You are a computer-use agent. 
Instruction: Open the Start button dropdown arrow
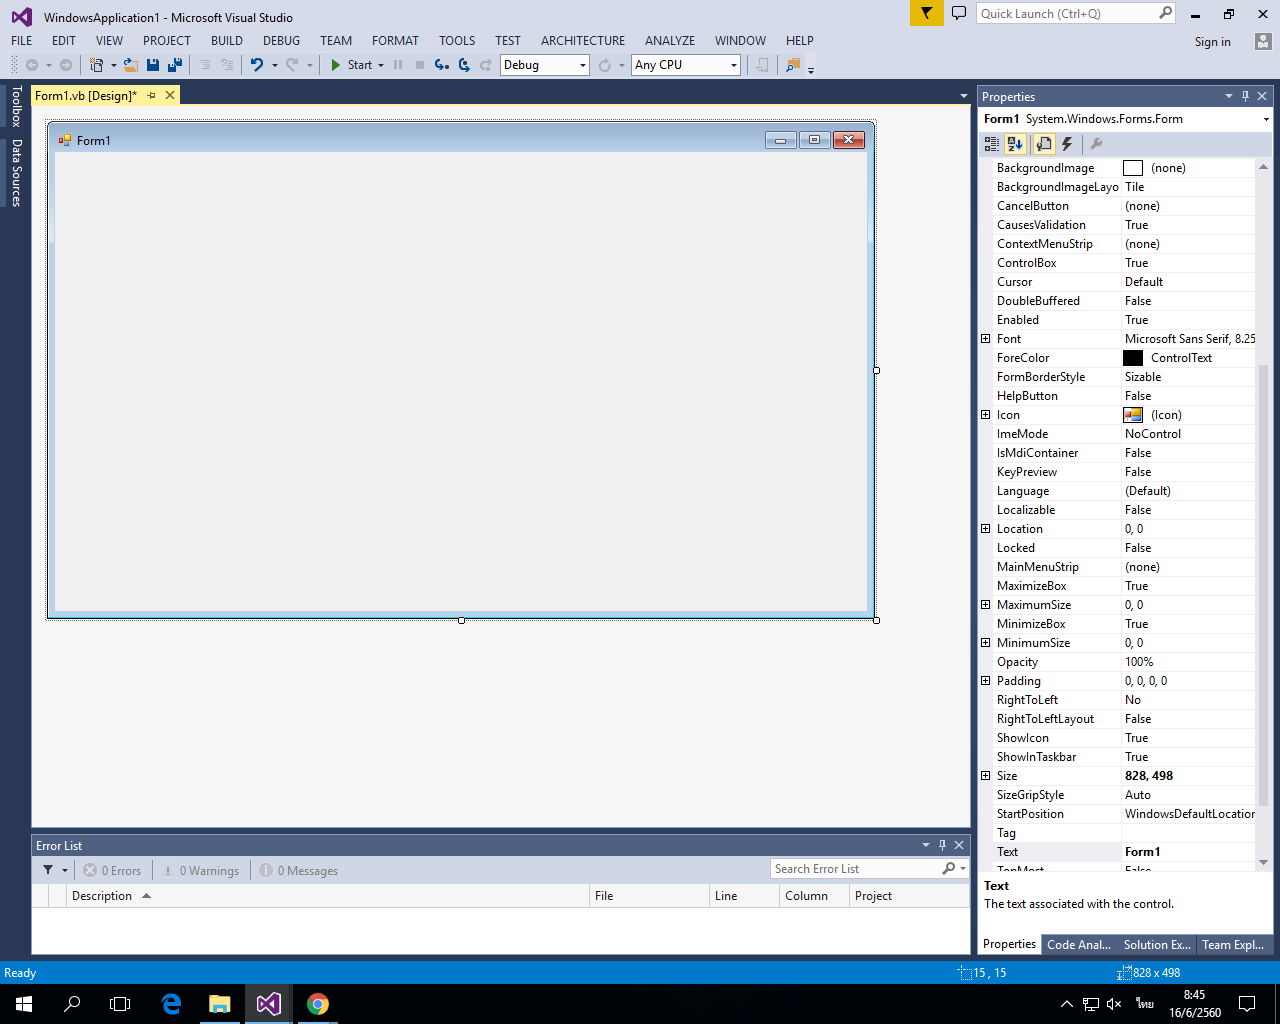click(381, 65)
